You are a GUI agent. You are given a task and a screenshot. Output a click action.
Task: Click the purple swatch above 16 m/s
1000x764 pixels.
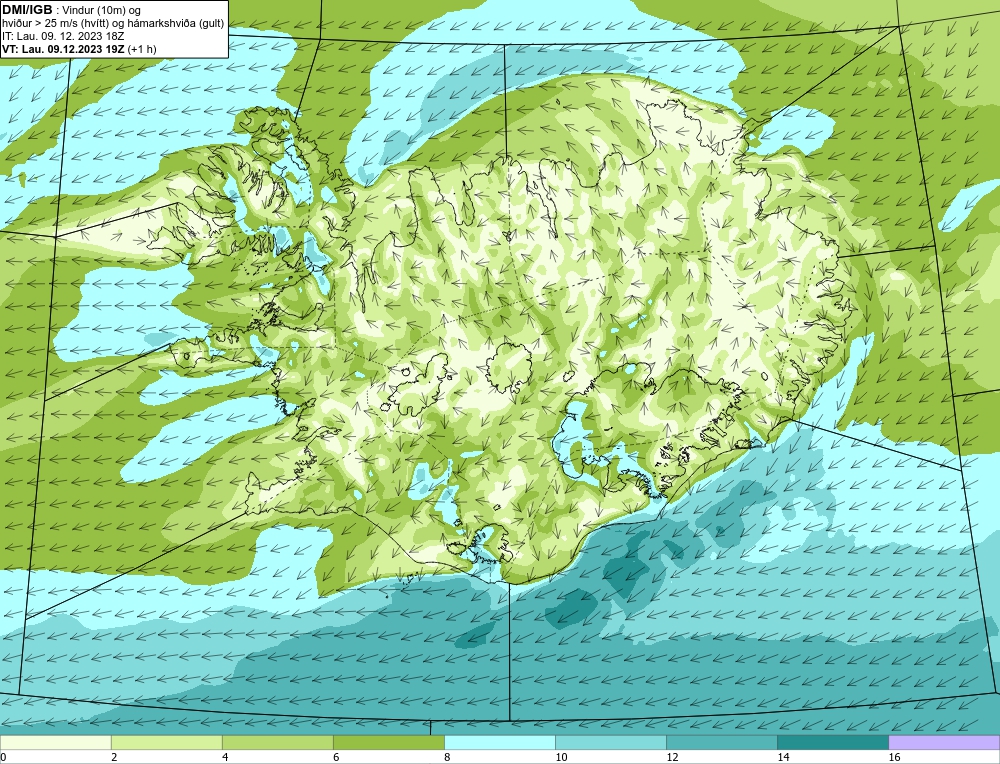944,742
